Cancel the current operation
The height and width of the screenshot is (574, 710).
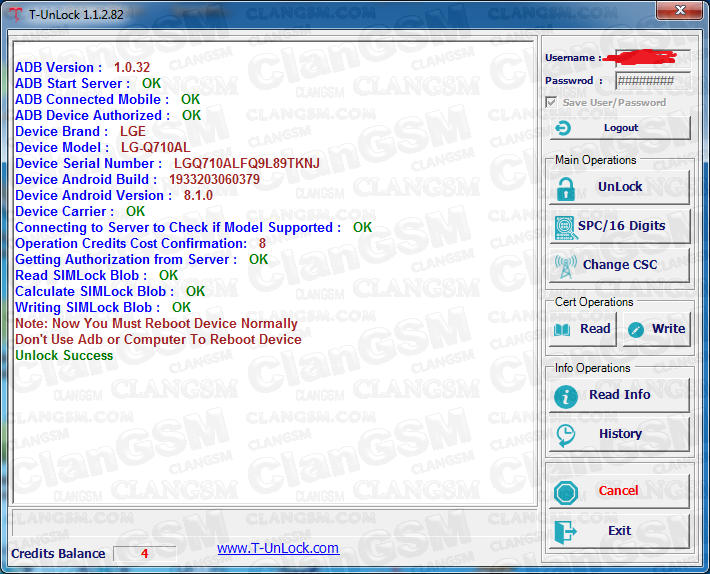619,492
